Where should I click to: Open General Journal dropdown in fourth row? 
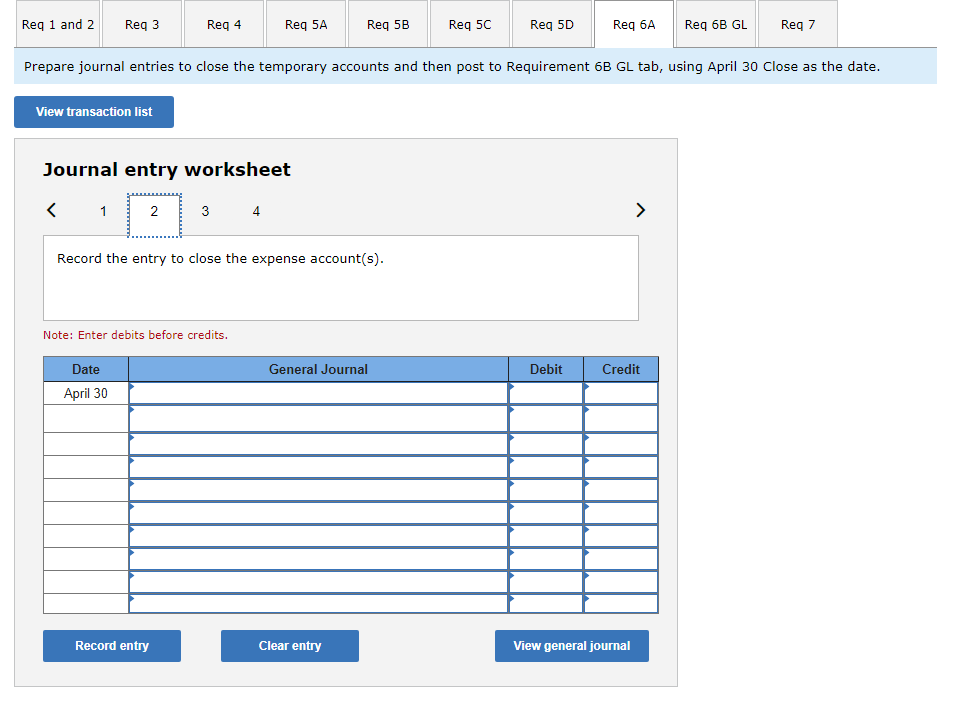(319, 467)
